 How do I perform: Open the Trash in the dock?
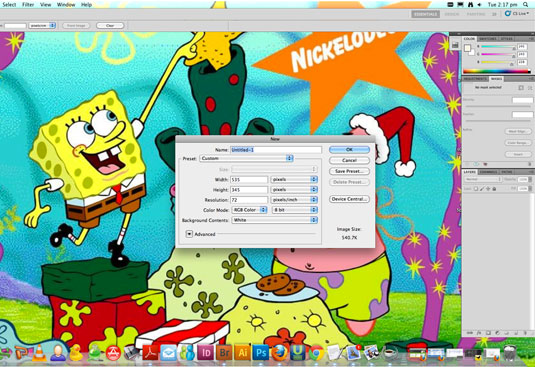(510, 353)
